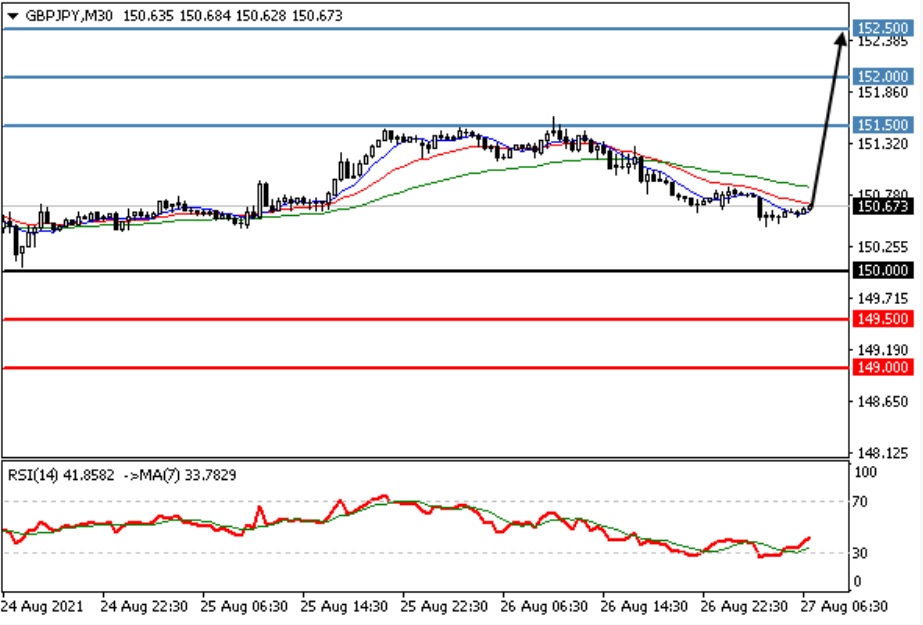Click the 148.125 price scale value

click(883, 453)
